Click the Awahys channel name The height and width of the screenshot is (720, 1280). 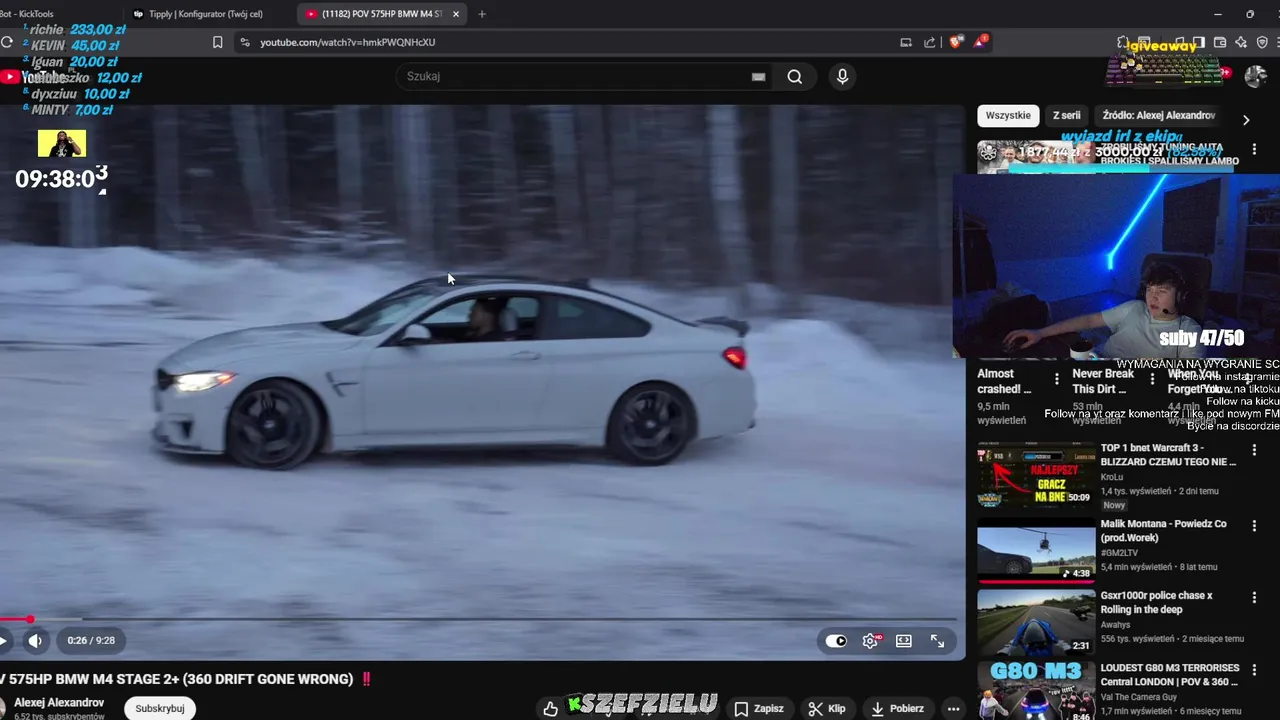pos(1116,625)
